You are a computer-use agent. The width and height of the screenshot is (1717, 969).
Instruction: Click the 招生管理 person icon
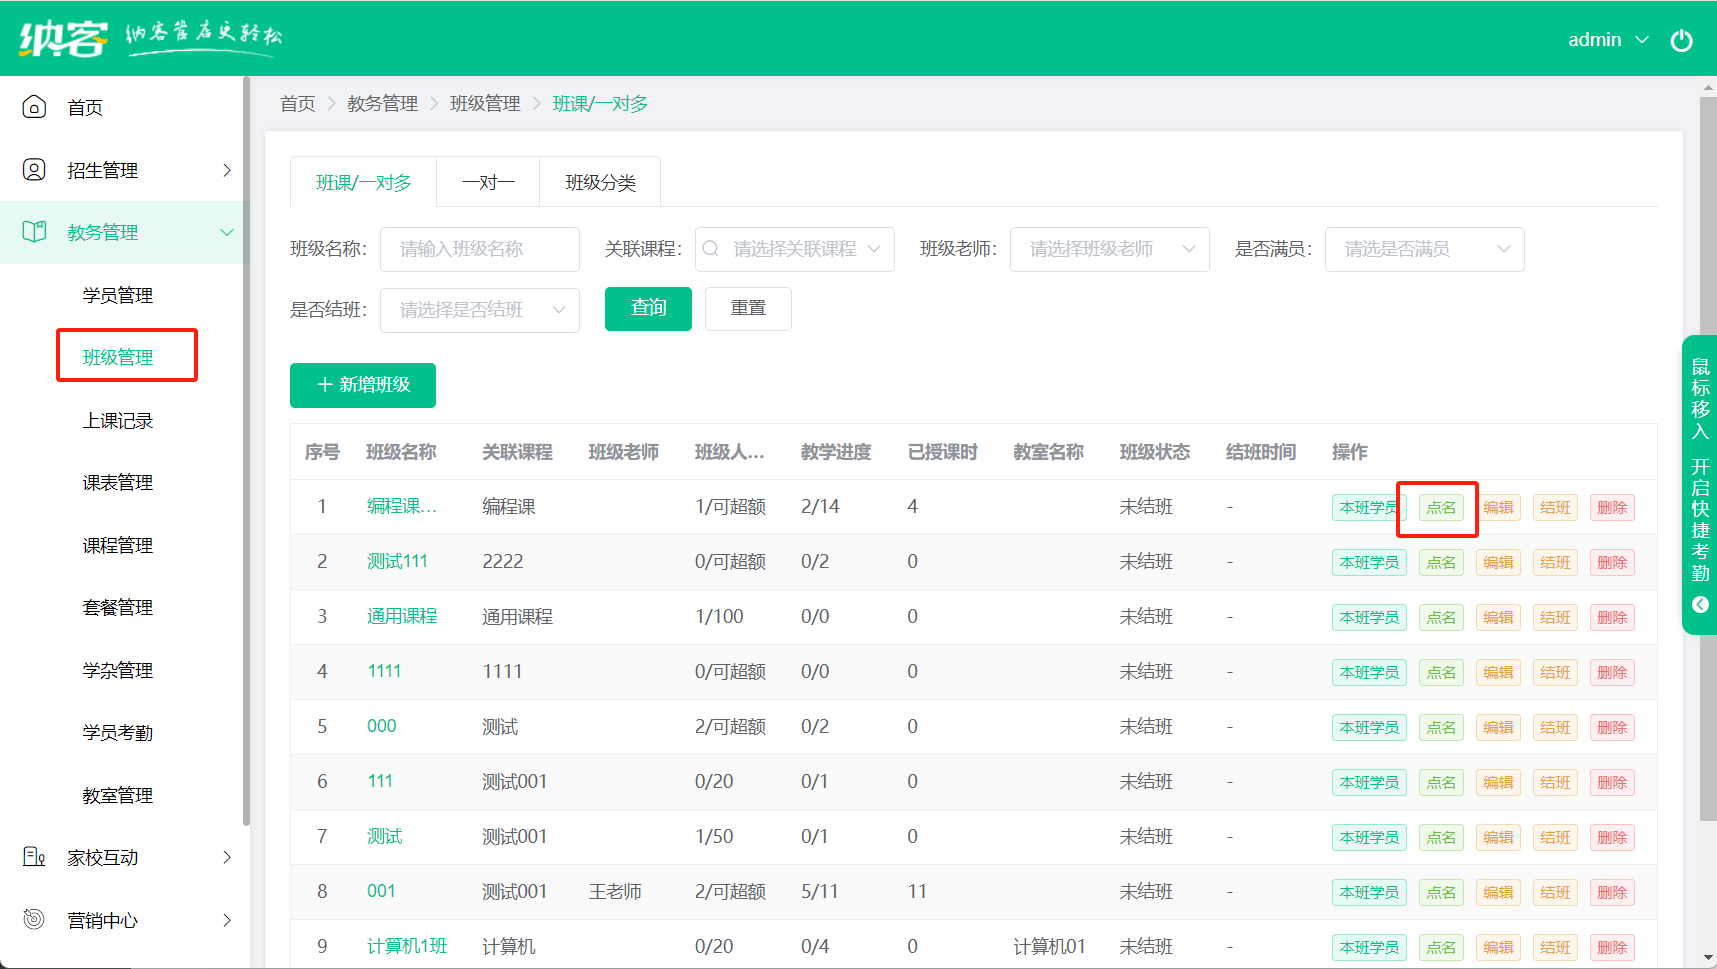[34, 170]
